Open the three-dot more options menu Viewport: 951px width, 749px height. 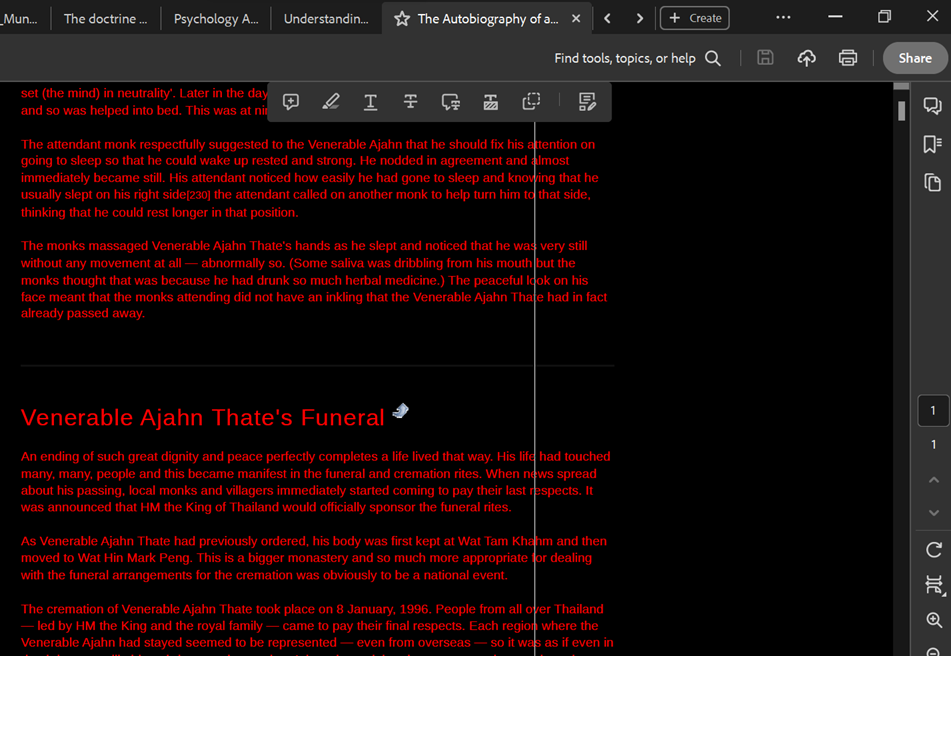[783, 18]
